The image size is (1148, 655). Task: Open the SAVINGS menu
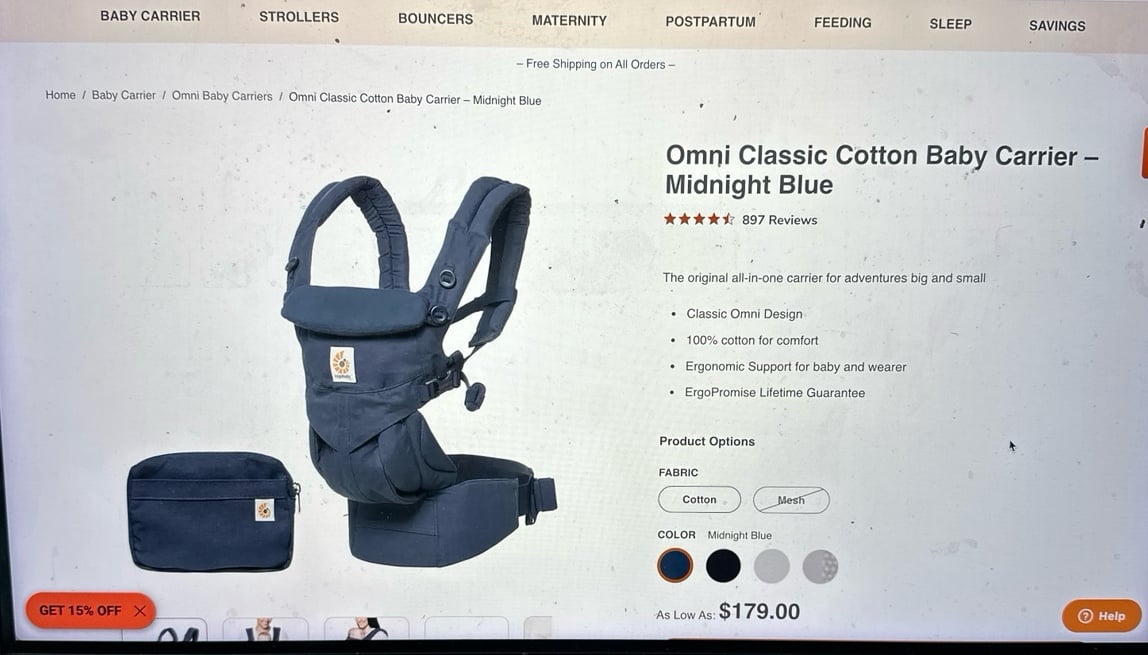pos(1056,26)
